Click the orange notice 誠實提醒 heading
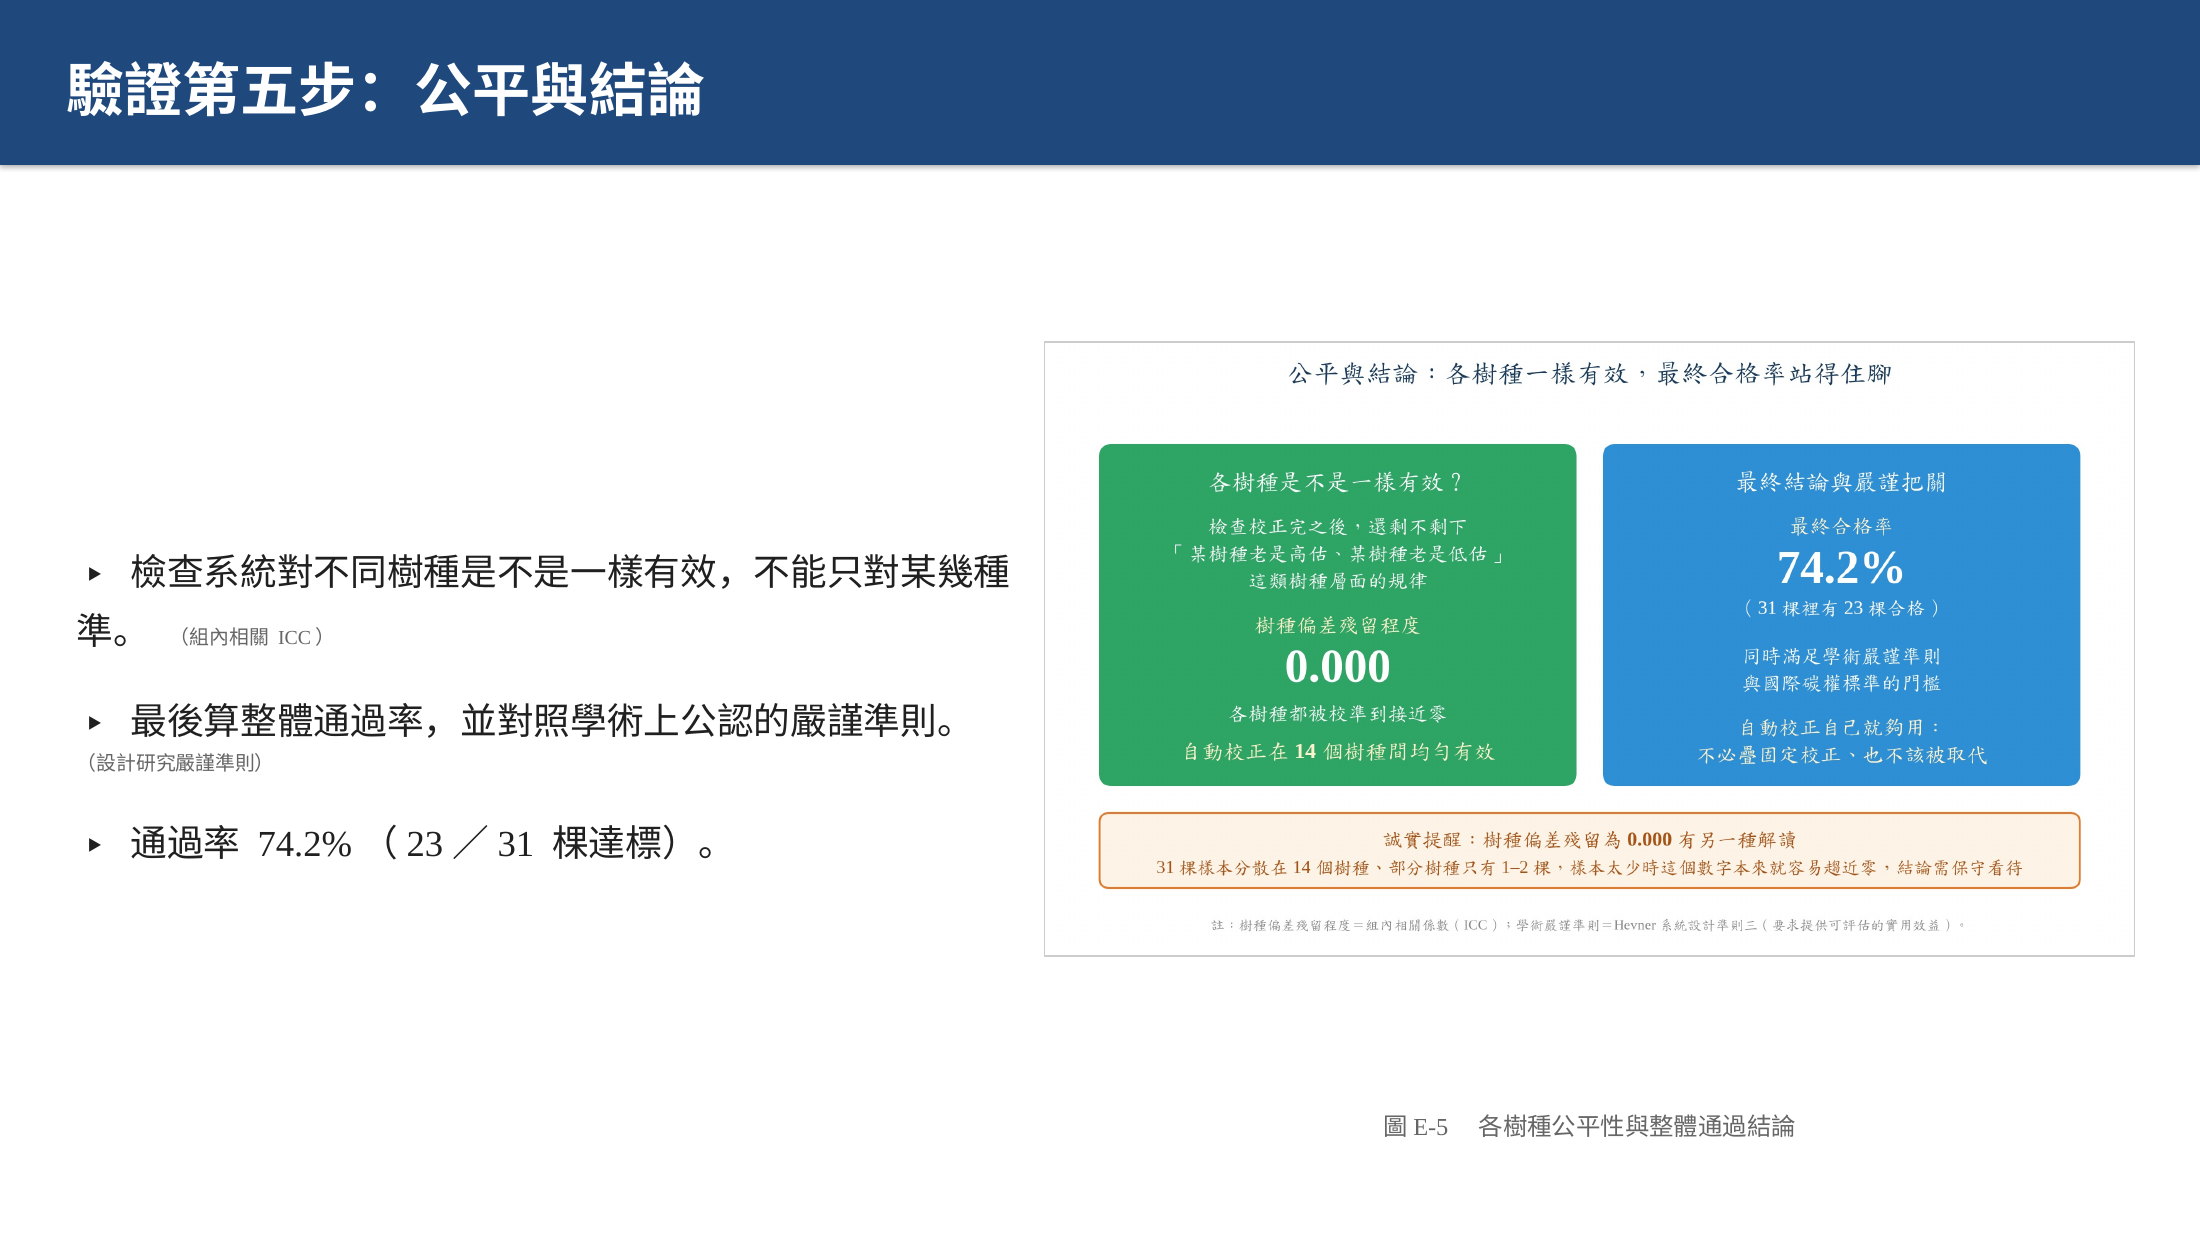The height and width of the screenshot is (1238, 2200). (x=1589, y=840)
